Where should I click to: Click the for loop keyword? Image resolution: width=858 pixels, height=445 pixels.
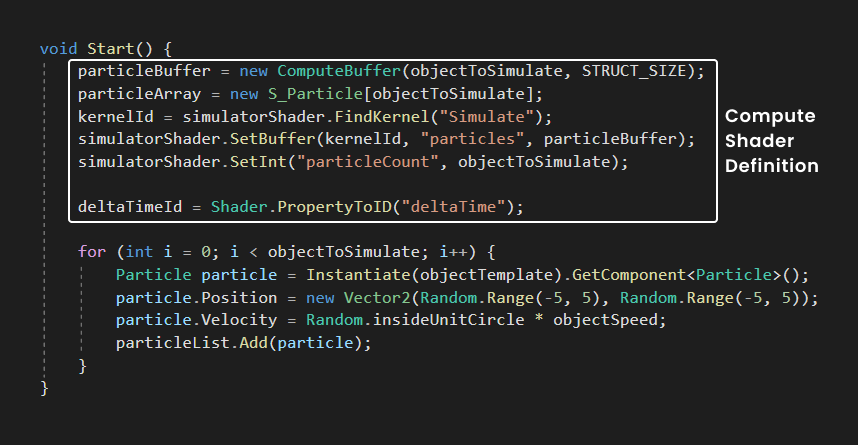click(92, 252)
